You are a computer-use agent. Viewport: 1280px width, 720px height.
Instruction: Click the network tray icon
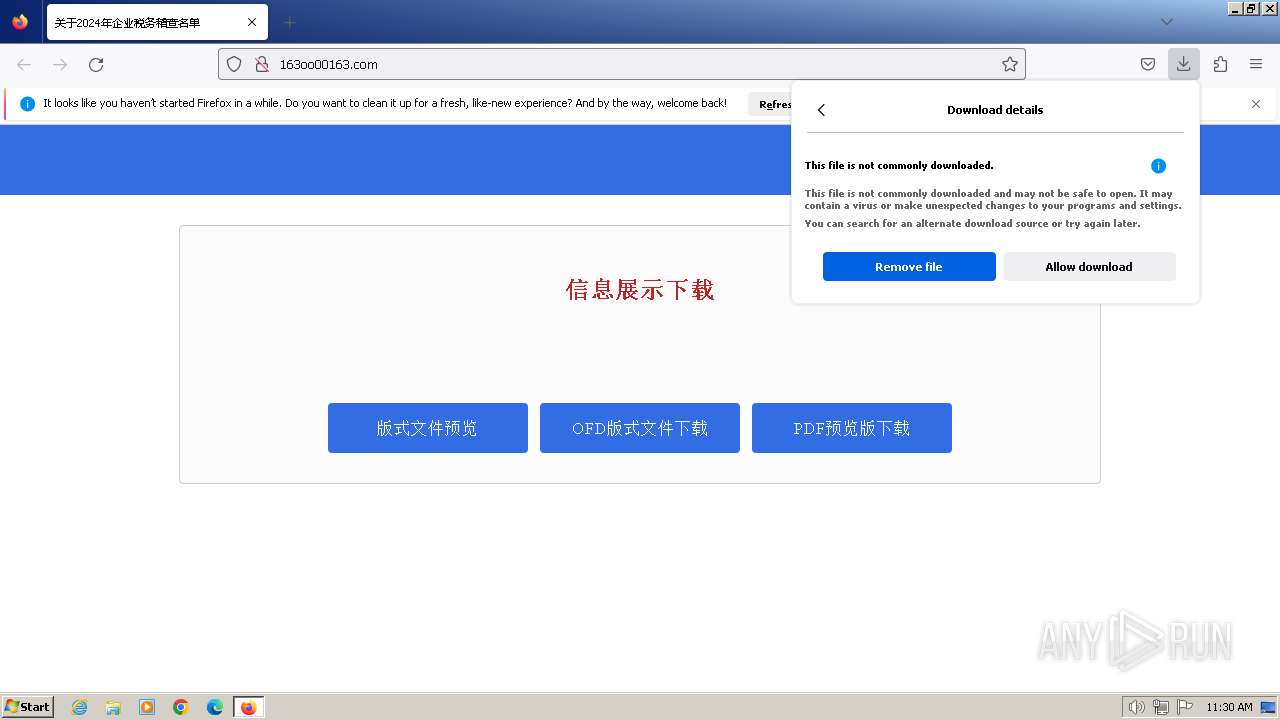tap(1161, 707)
